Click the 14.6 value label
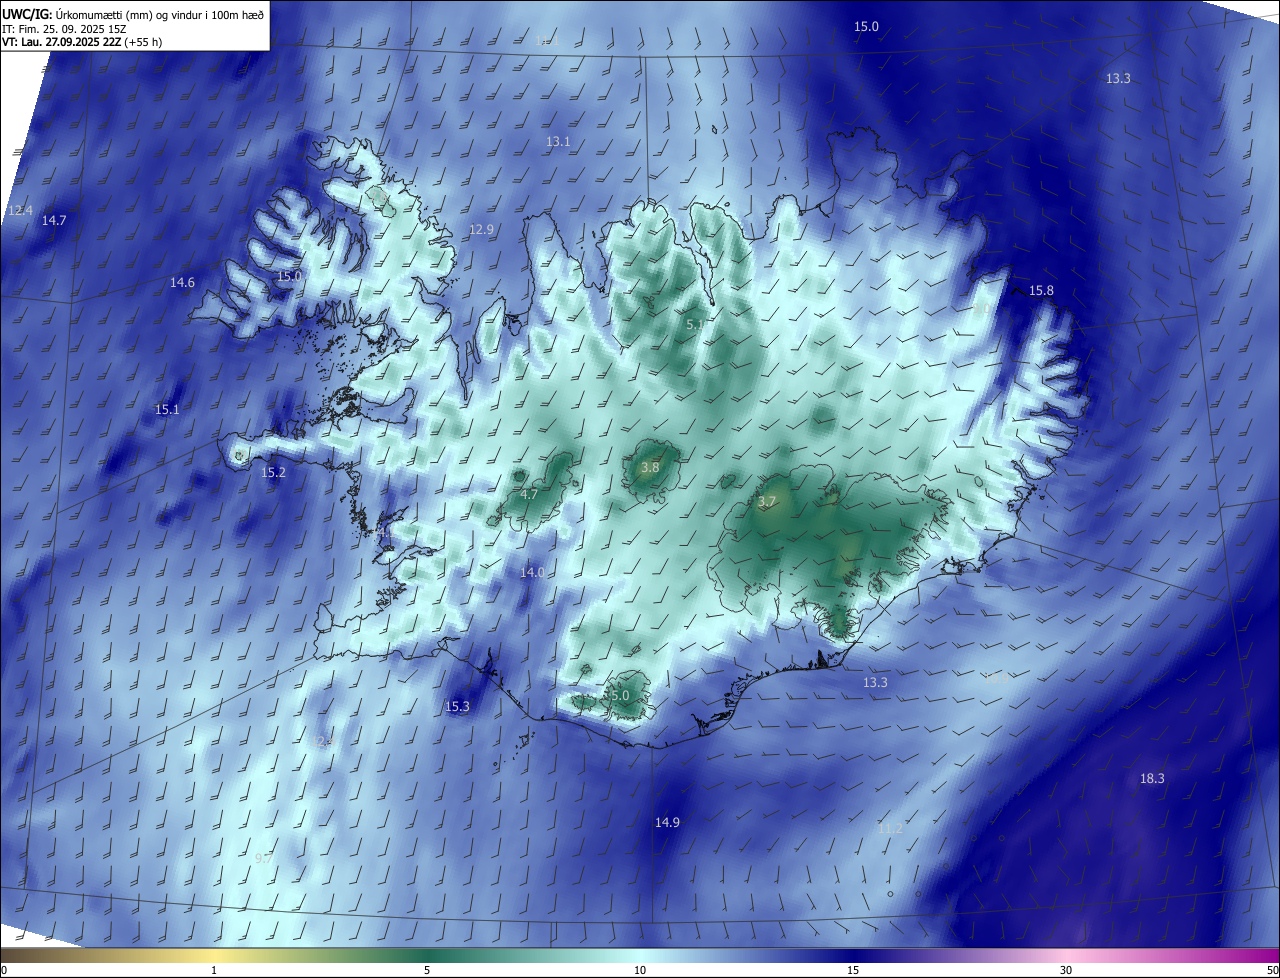This screenshot has height=978, width=1280. click(182, 283)
